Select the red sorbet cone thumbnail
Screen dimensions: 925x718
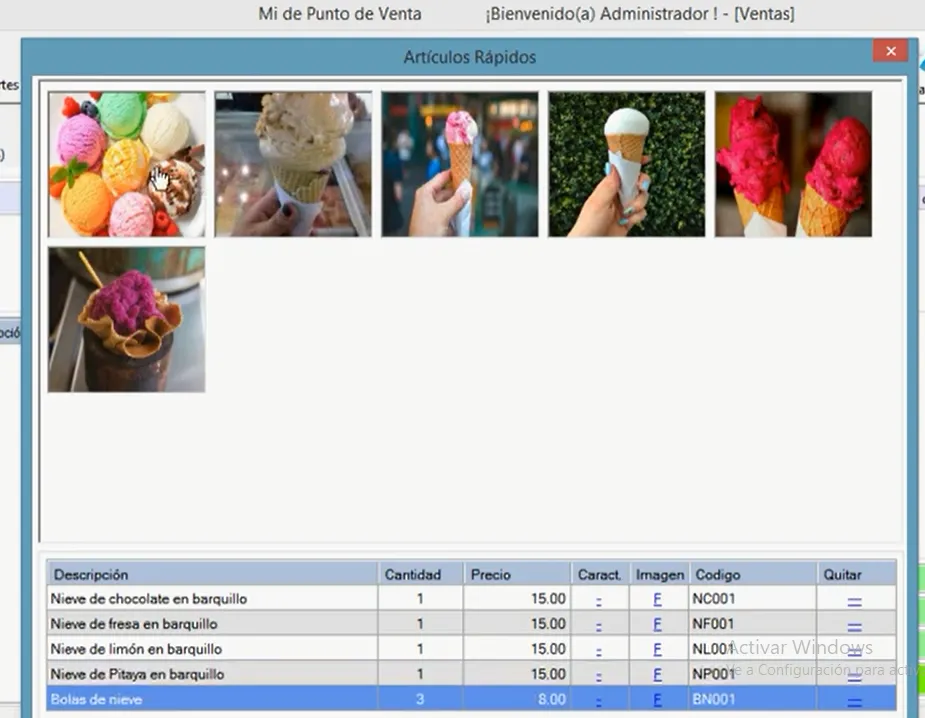(x=793, y=163)
